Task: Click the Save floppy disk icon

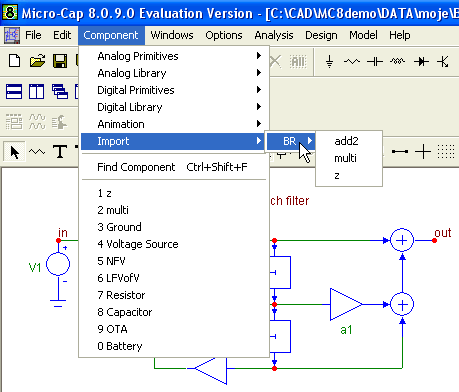Action: (60, 61)
